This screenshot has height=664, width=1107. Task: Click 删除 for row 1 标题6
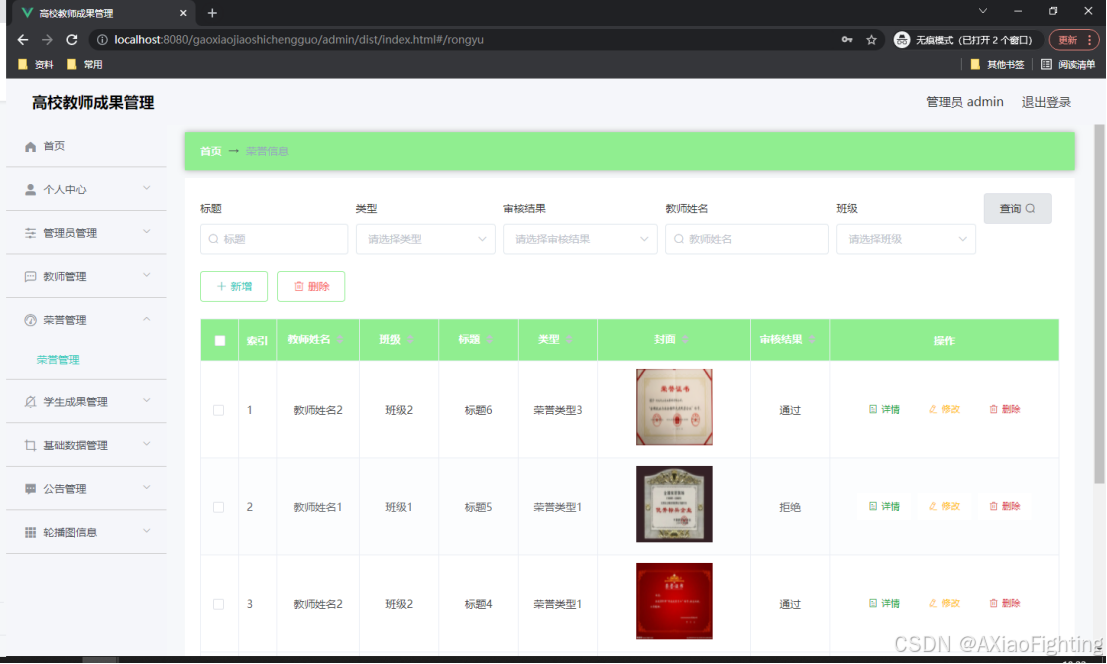coord(1005,409)
